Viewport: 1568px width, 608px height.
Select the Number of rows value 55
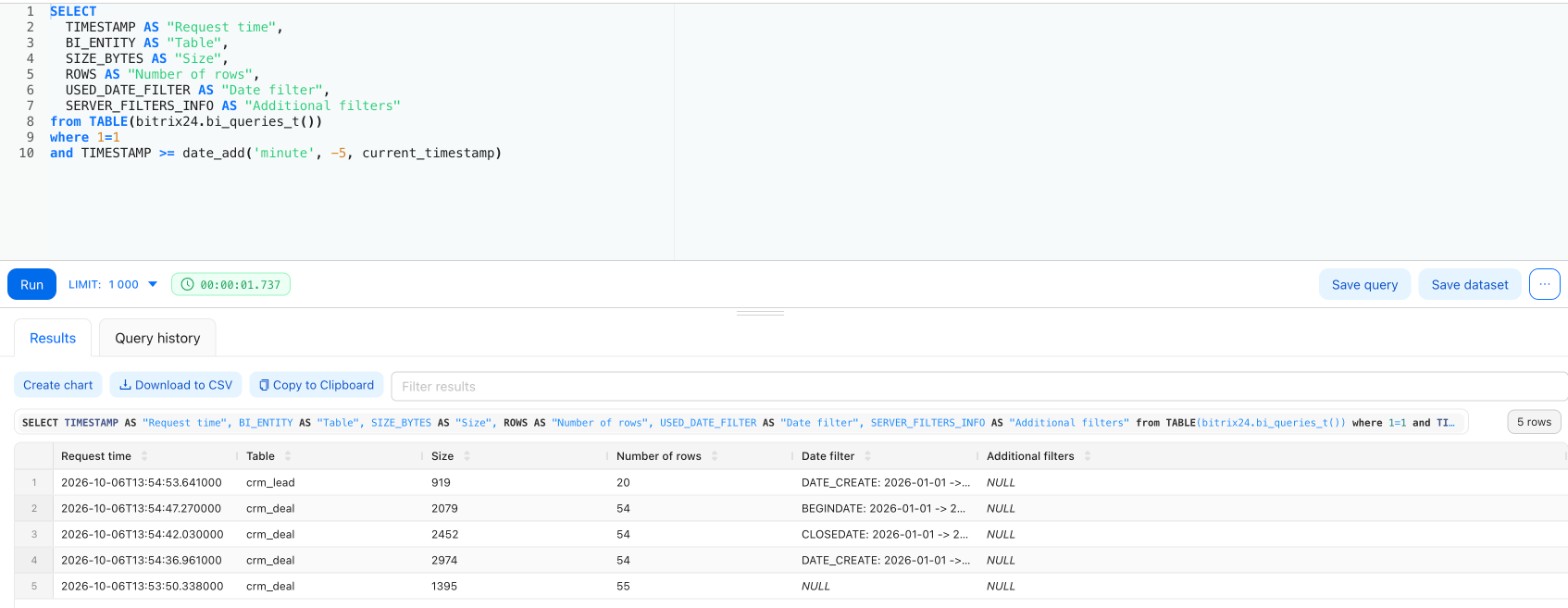[623, 586]
